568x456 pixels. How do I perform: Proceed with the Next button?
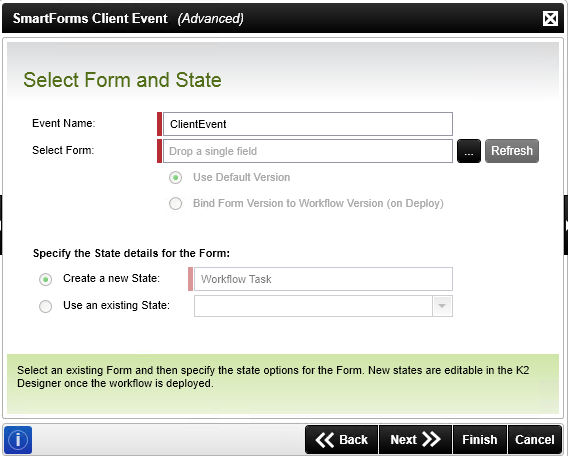[x=415, y=440]
